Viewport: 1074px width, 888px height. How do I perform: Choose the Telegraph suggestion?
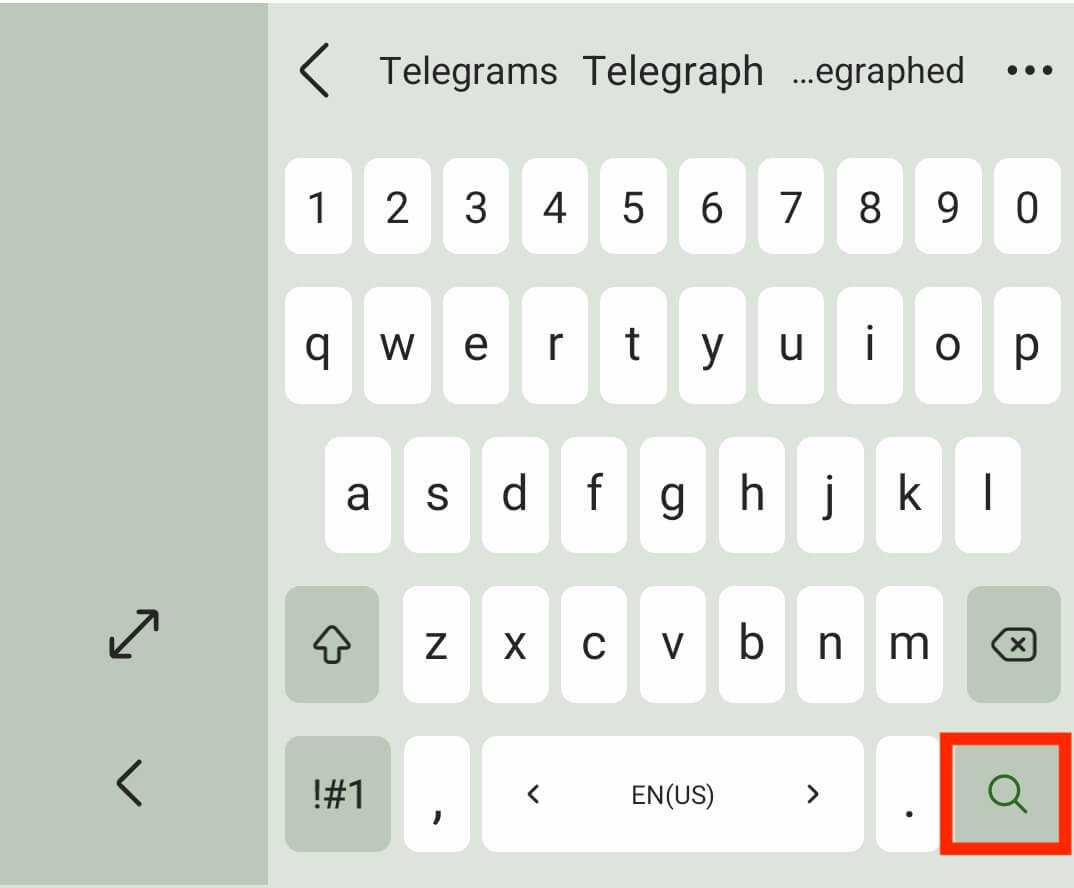(673, 72)
